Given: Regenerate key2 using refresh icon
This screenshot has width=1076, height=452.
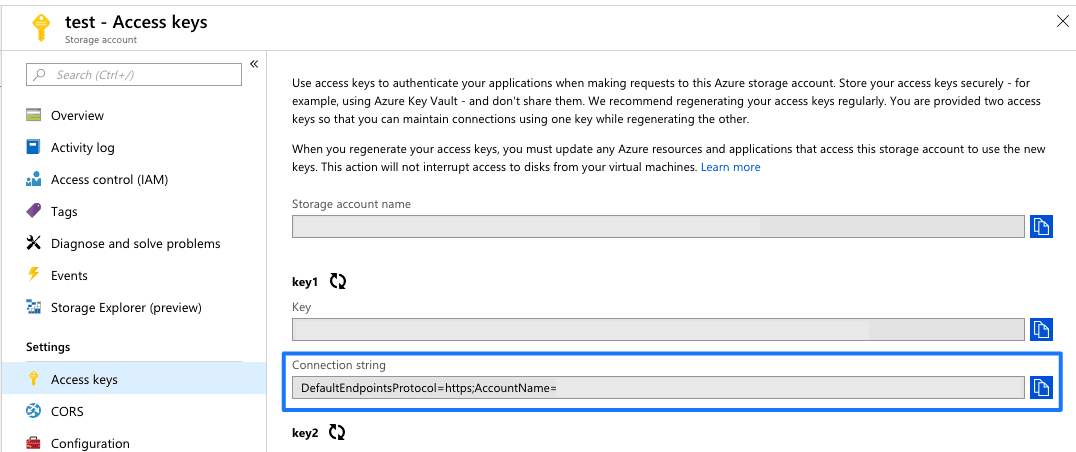Looking at the screenshot, I should (x=337, y=433).
